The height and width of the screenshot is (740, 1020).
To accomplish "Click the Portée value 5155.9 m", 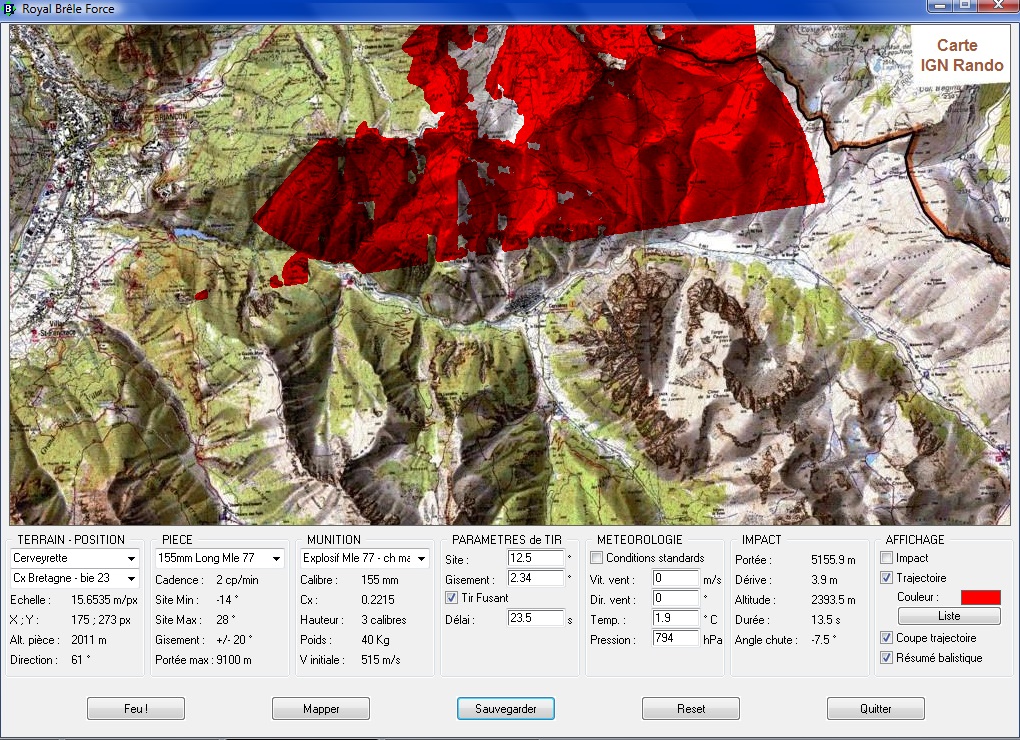I will coord(833,560).
